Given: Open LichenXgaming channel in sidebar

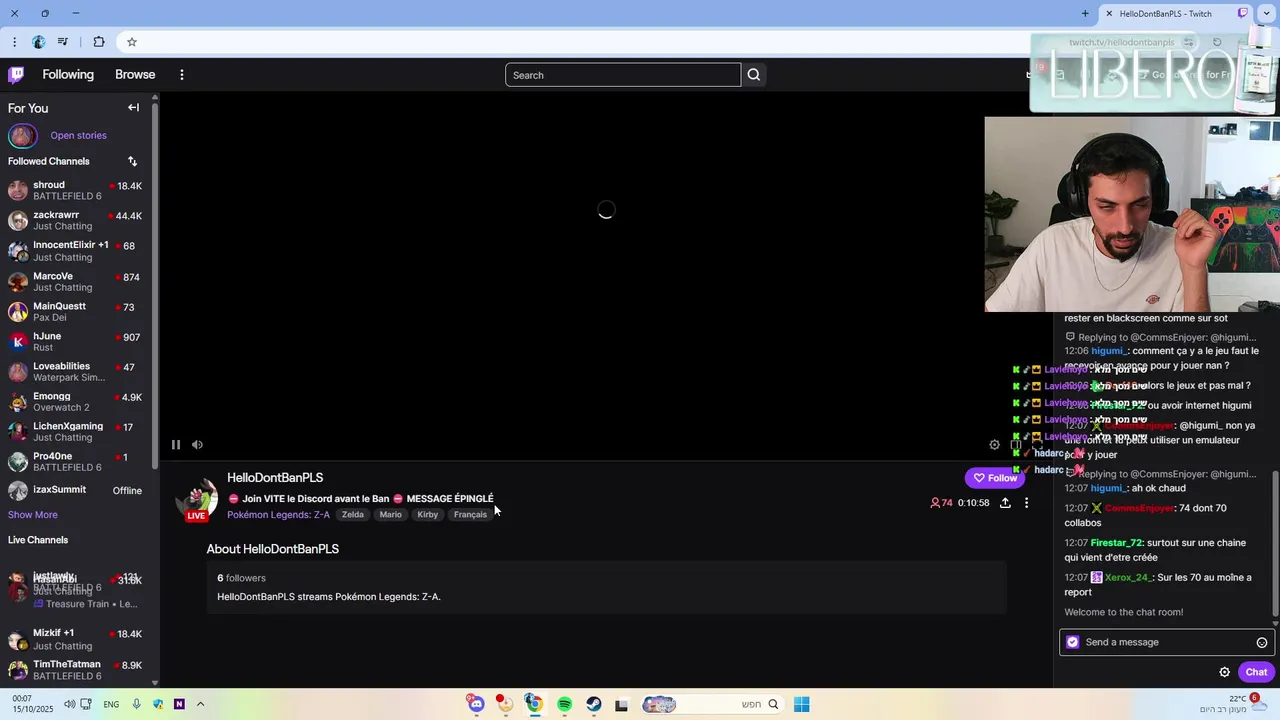Looking at the screenshot, I should (76, 431).
